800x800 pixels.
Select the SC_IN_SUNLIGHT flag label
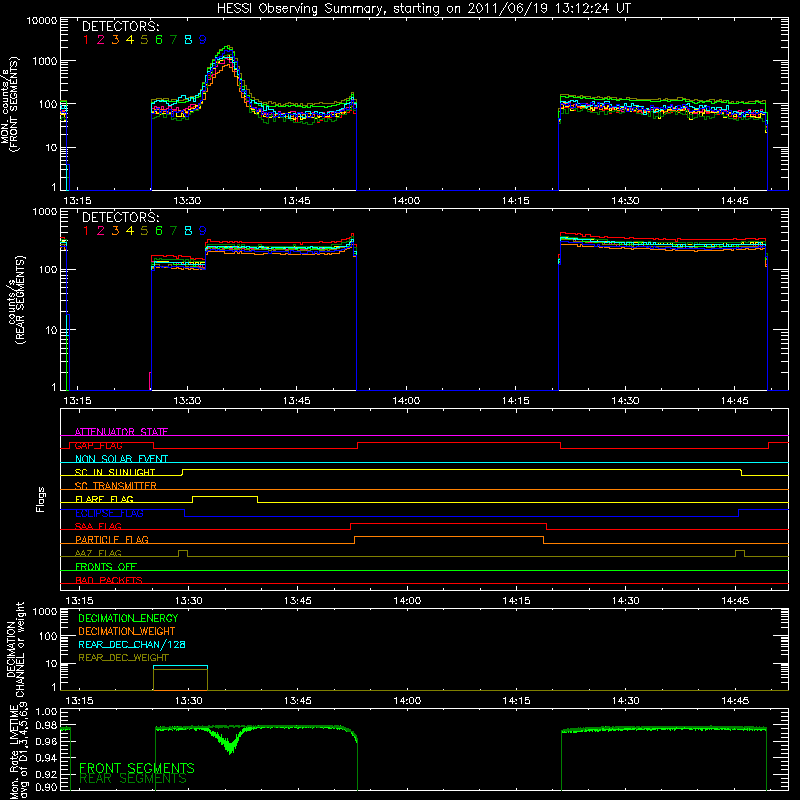click(115, 472)
